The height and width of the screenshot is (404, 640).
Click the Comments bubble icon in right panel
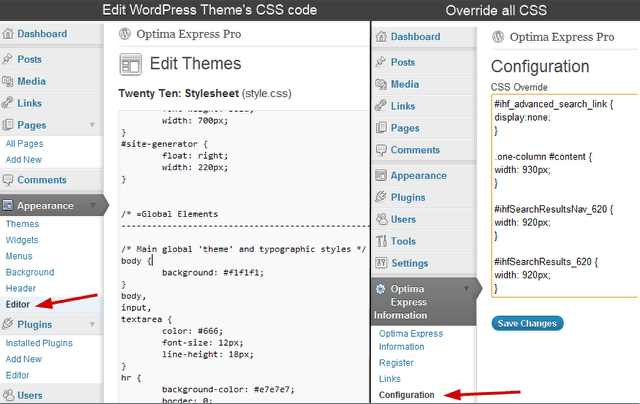[381, 150]
